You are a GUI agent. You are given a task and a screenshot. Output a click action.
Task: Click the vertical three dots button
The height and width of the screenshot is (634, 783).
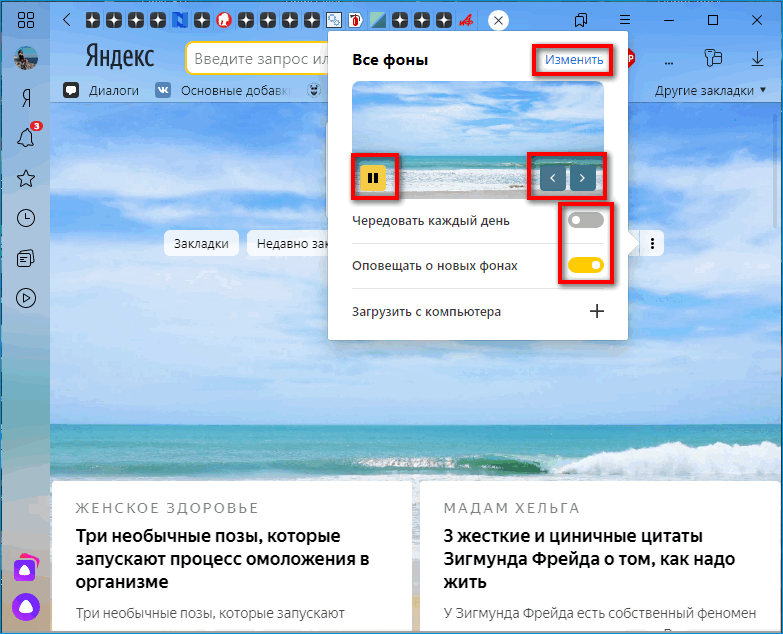[652, 243]
